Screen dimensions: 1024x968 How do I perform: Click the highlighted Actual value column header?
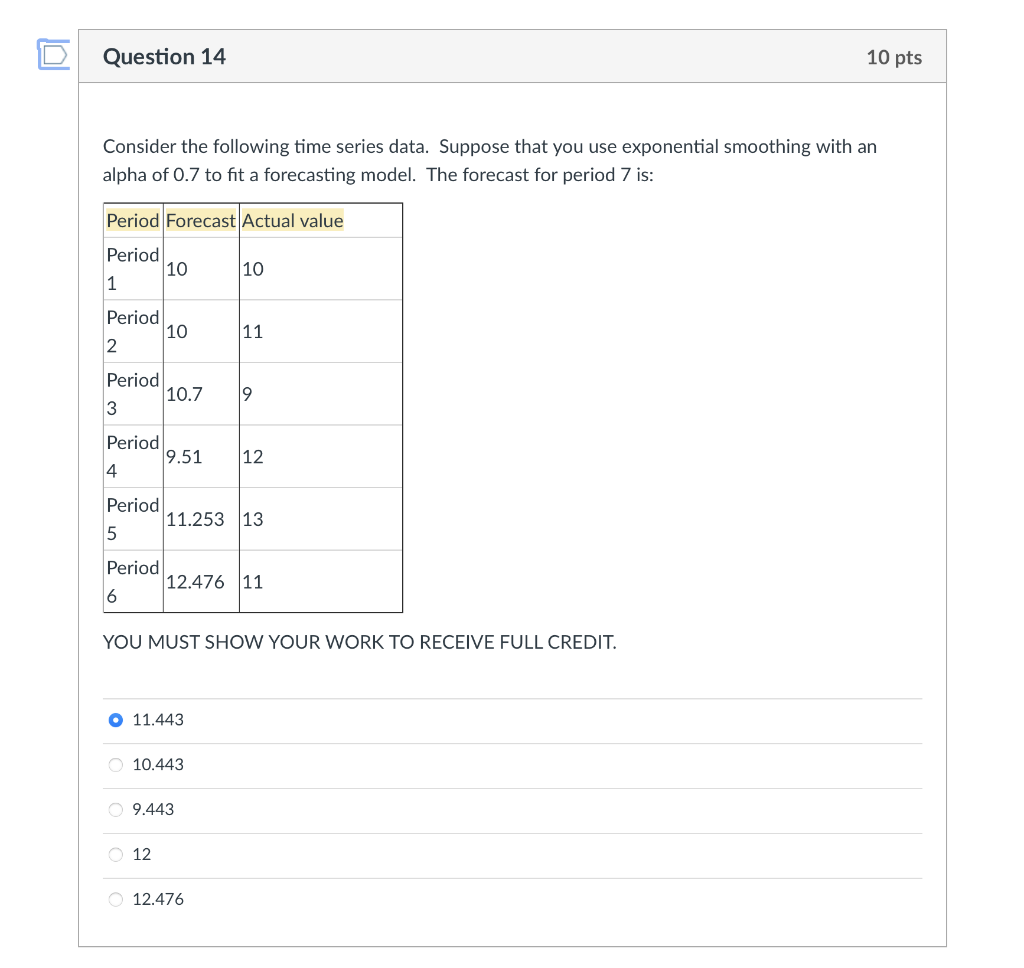point(293,219)
